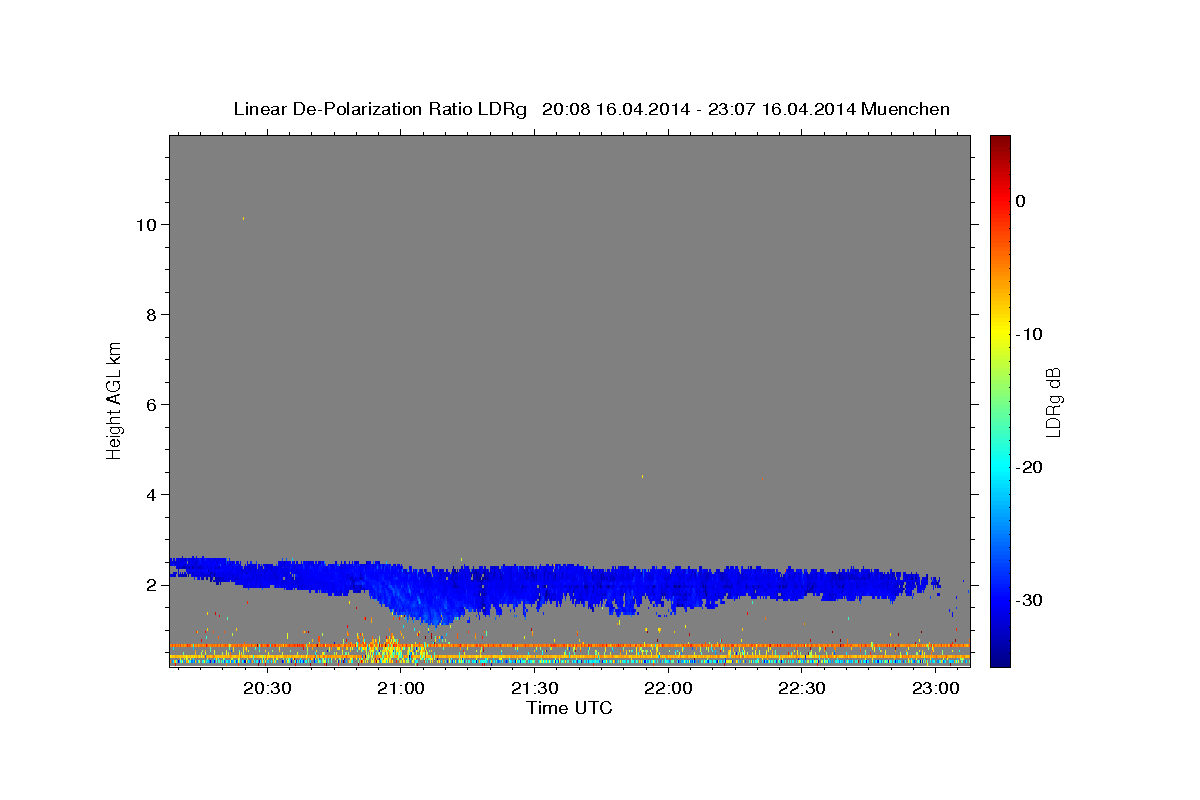1200x800 pixels.
Task: Click the '21:00' time tick label
Action: click(401, 688)
